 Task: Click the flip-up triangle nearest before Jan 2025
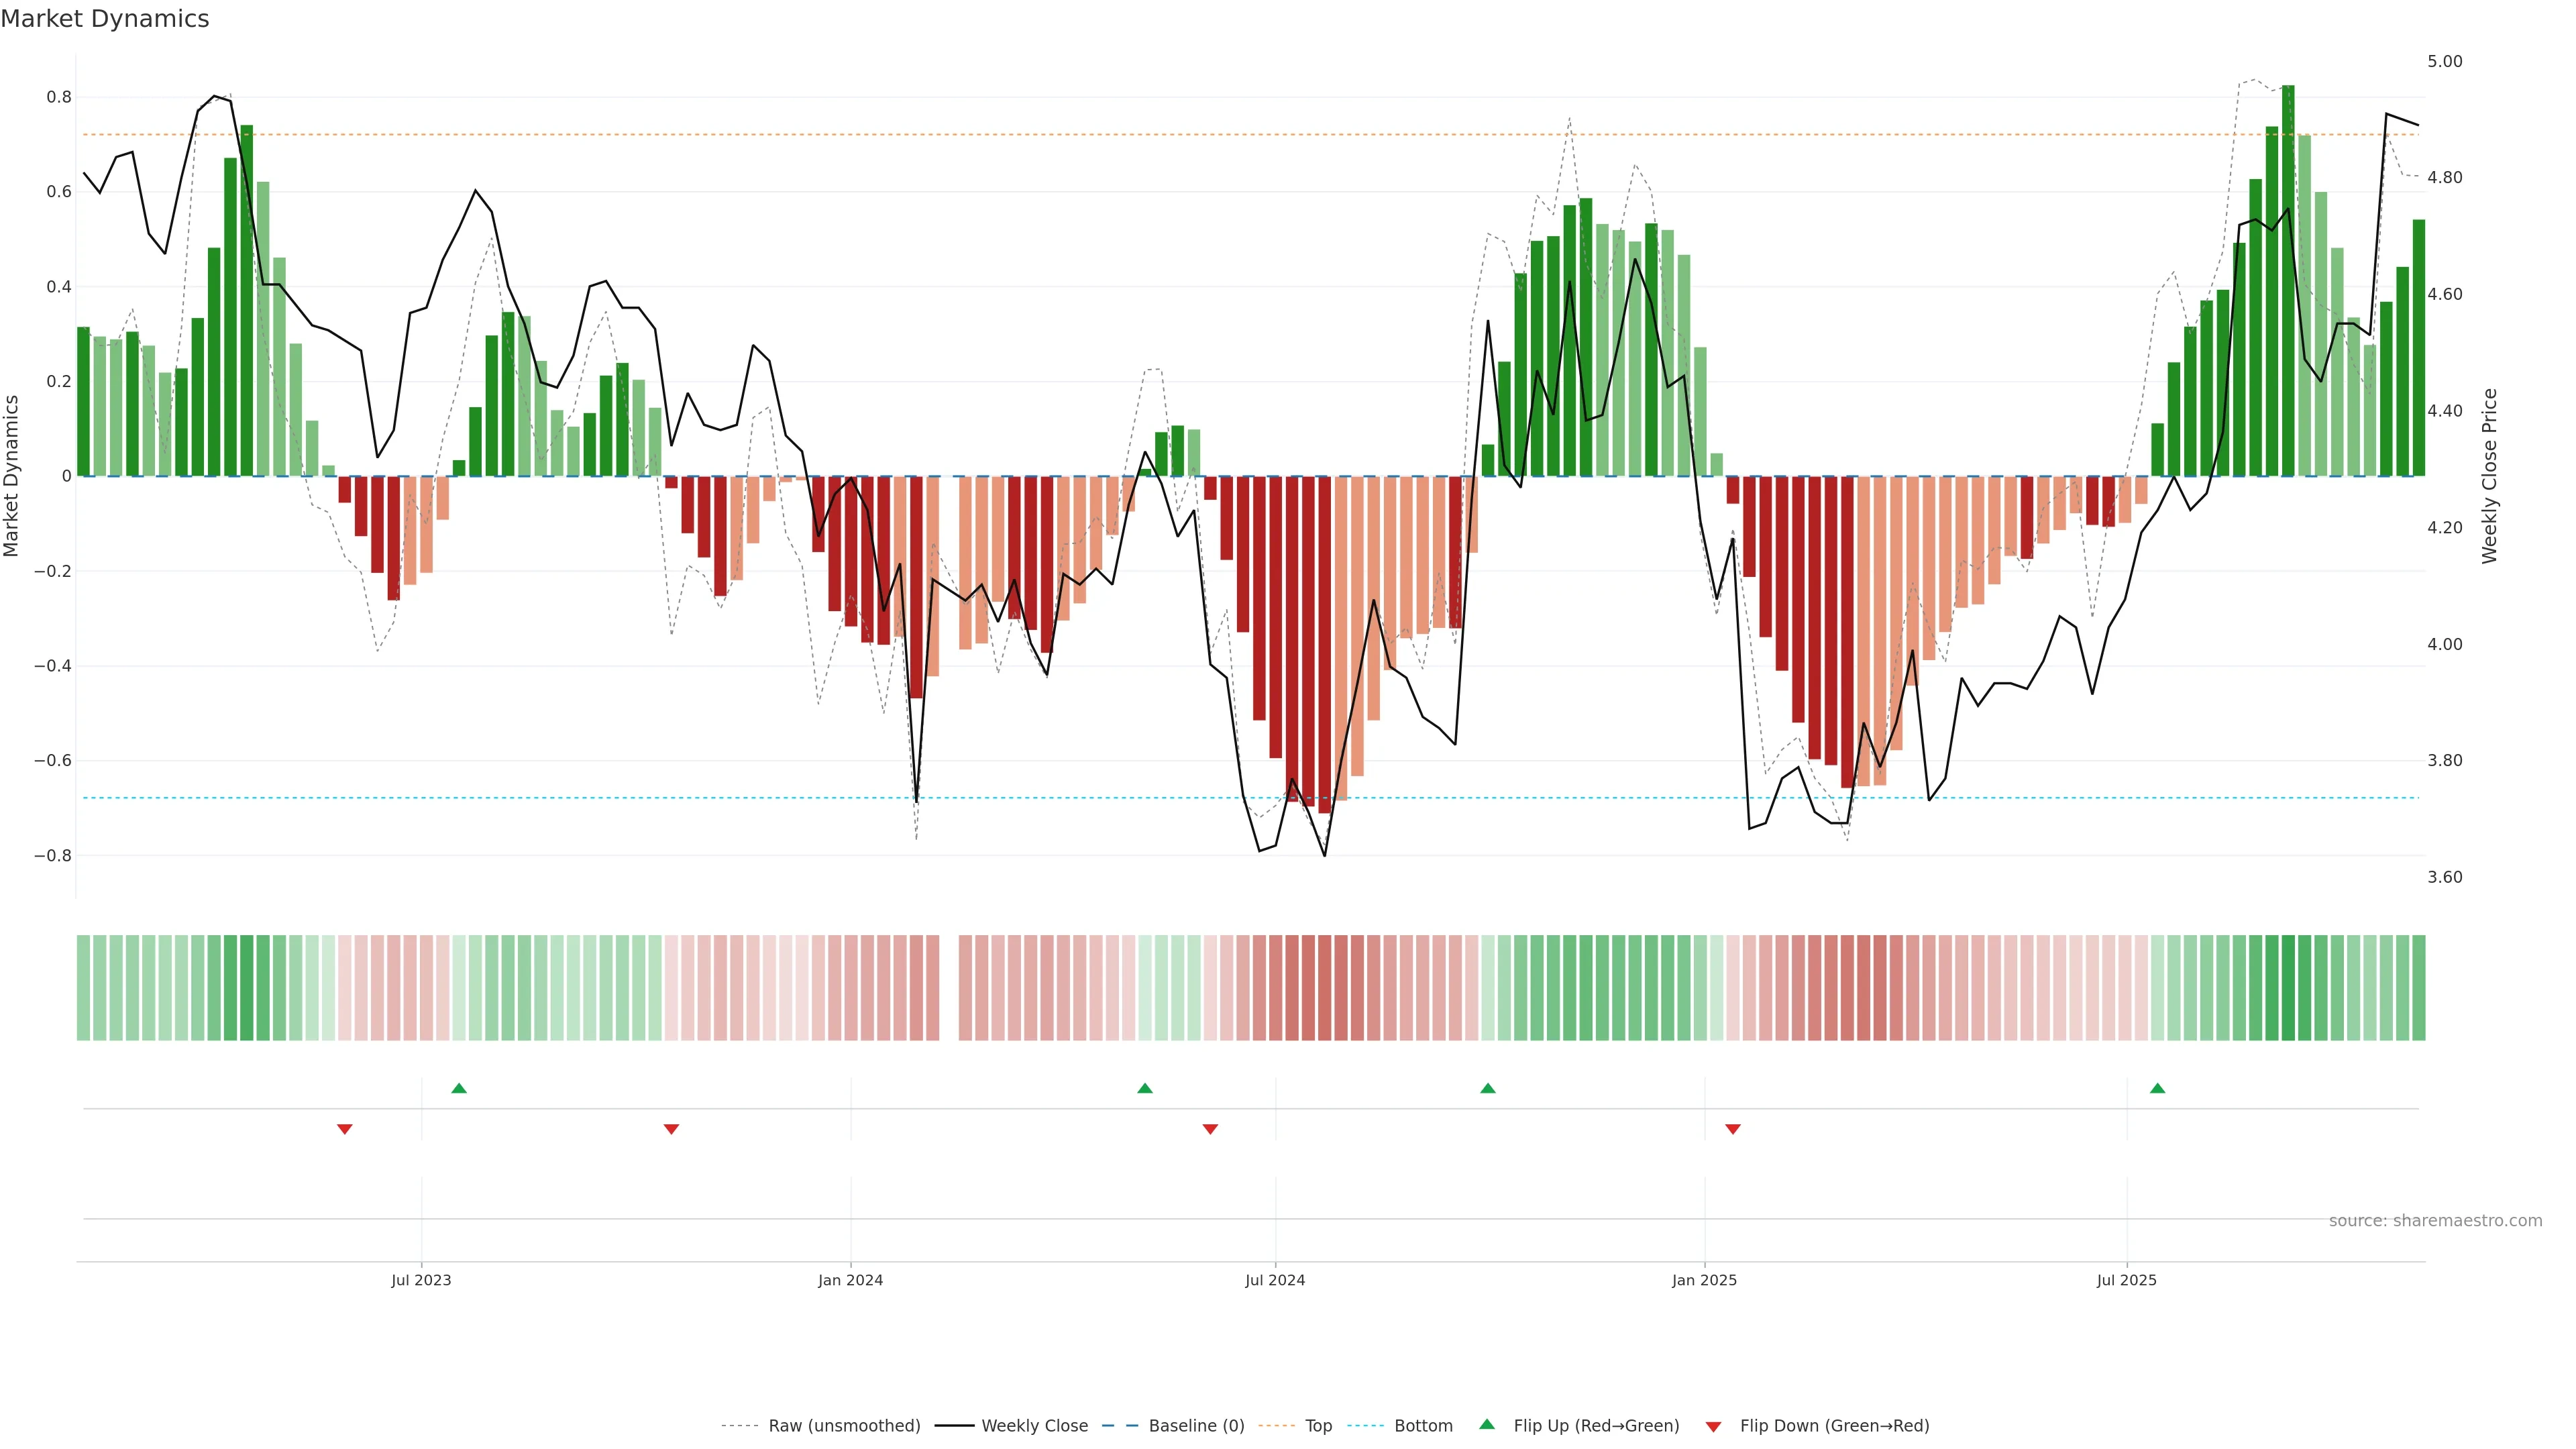click(1488, 1088)
